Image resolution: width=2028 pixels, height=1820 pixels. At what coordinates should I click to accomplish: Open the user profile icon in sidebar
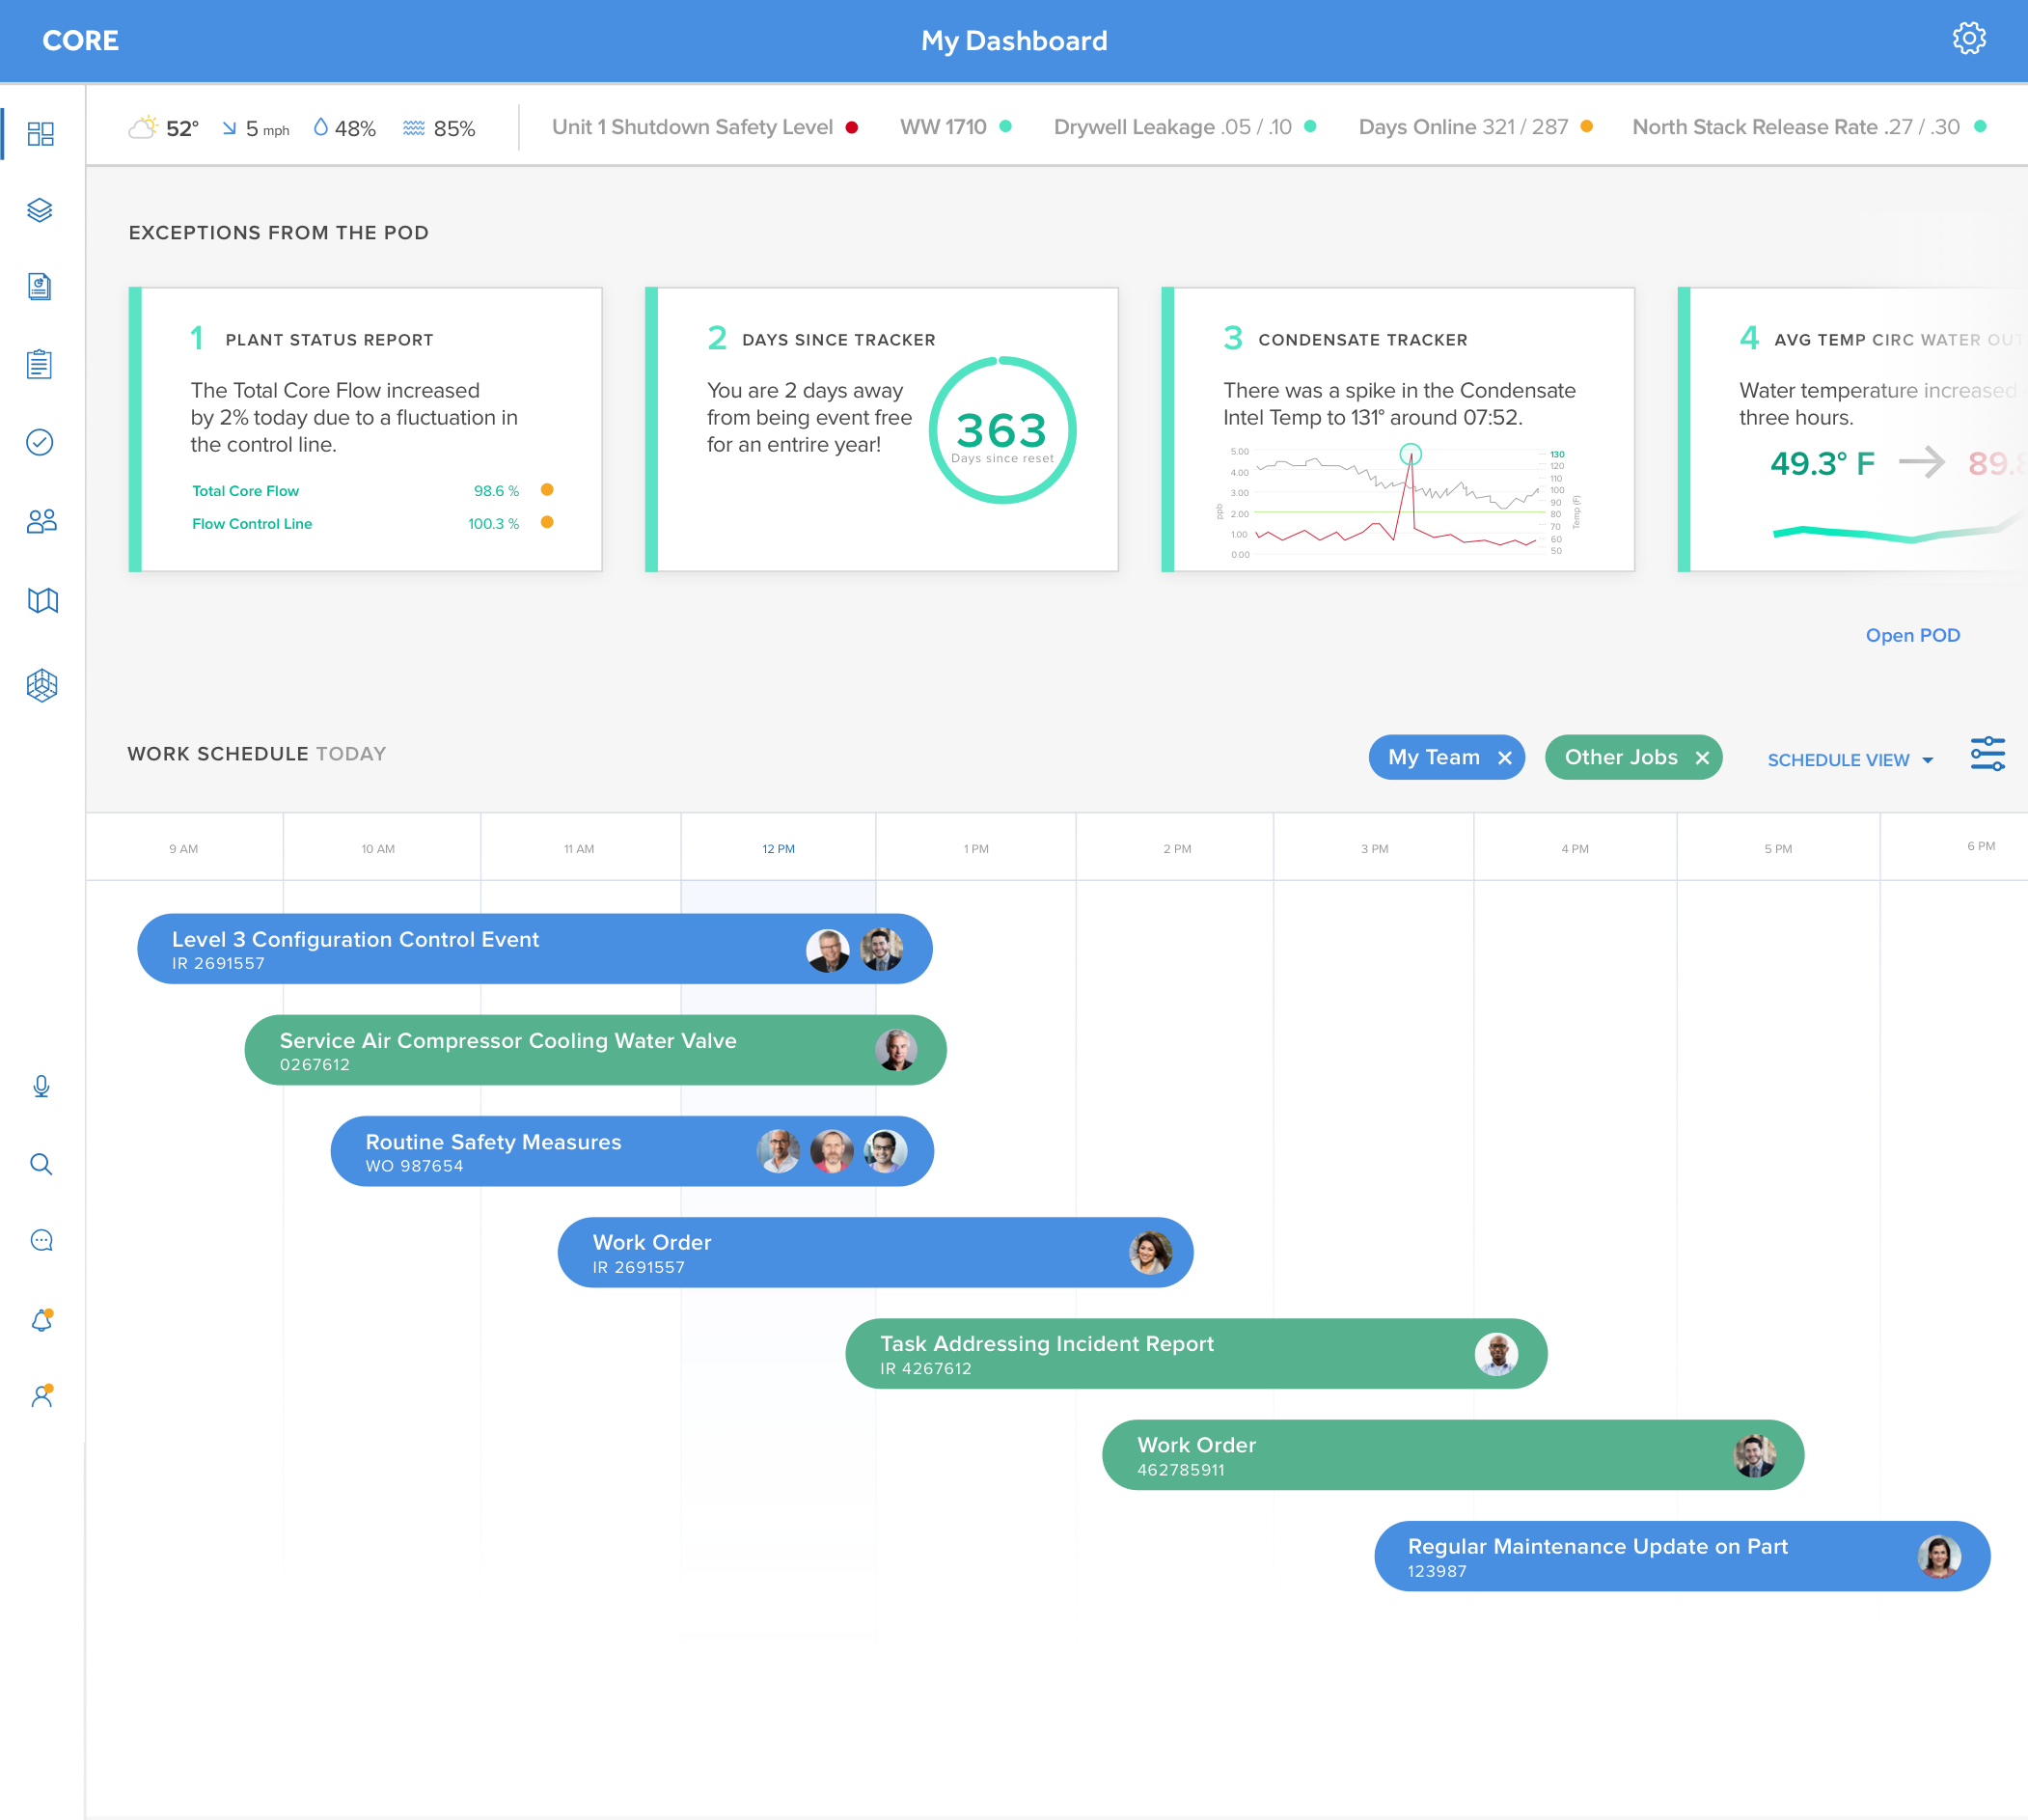(42, 1396)
